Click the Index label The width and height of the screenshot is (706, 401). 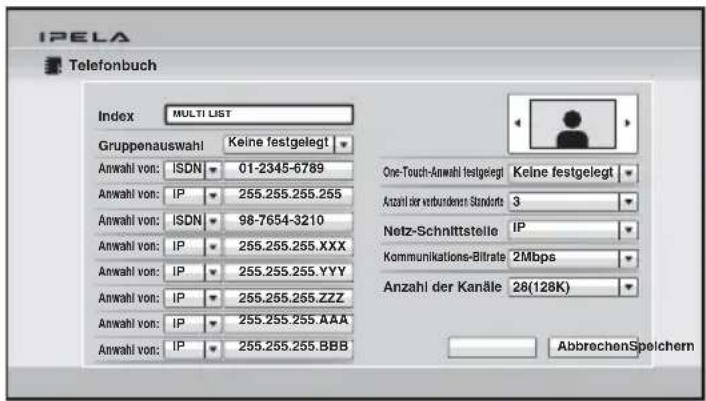click(x=116, y=116)
